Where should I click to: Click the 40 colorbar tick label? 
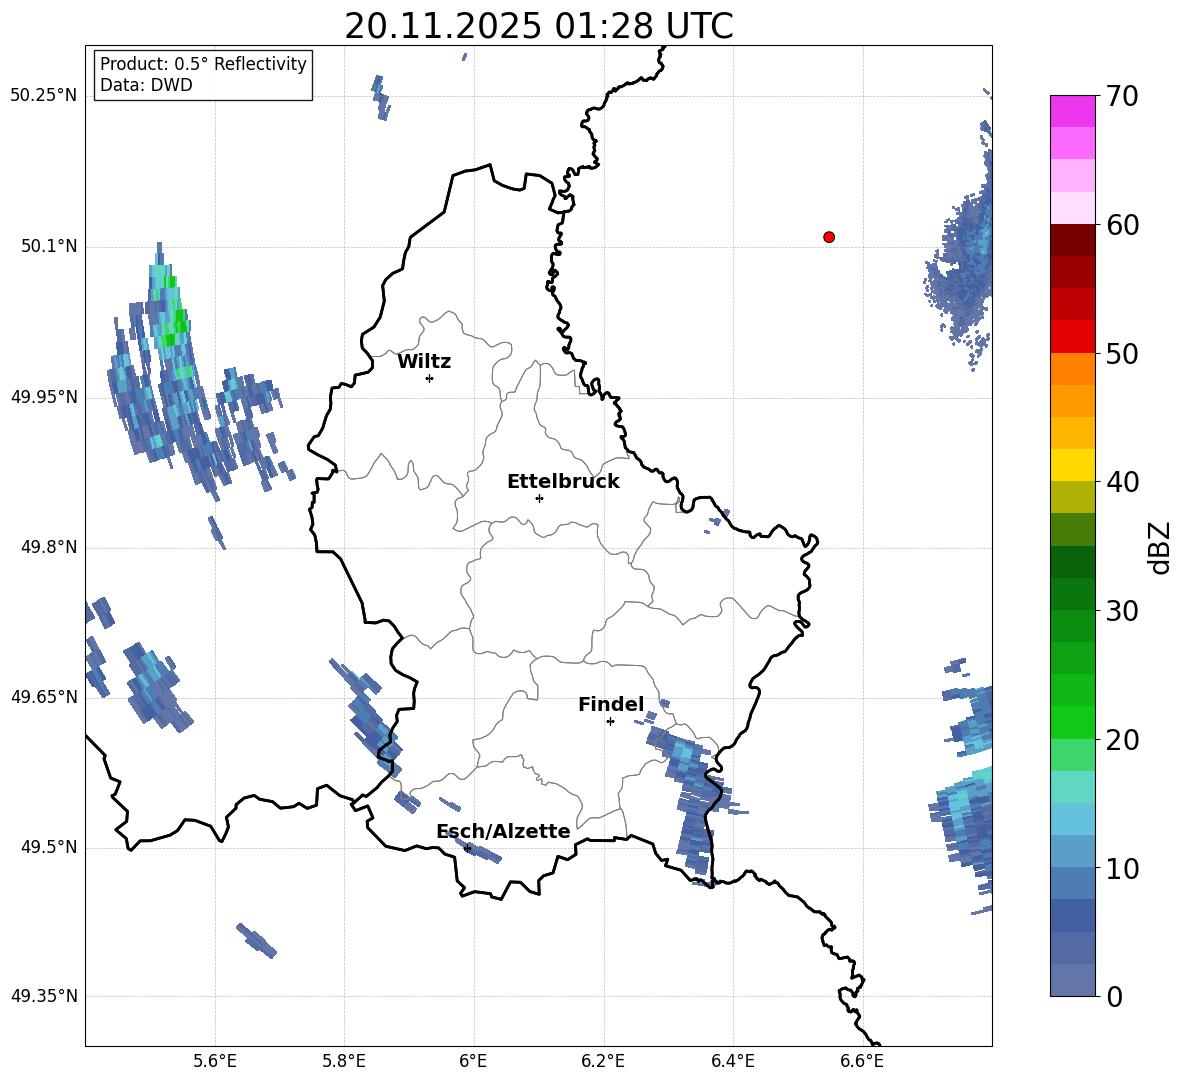pos(1122,482)
